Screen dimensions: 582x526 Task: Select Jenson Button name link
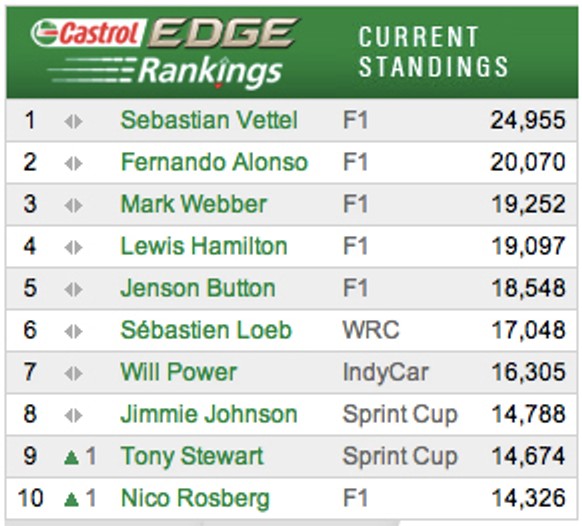pyautogui.click(x=198, y=288)
